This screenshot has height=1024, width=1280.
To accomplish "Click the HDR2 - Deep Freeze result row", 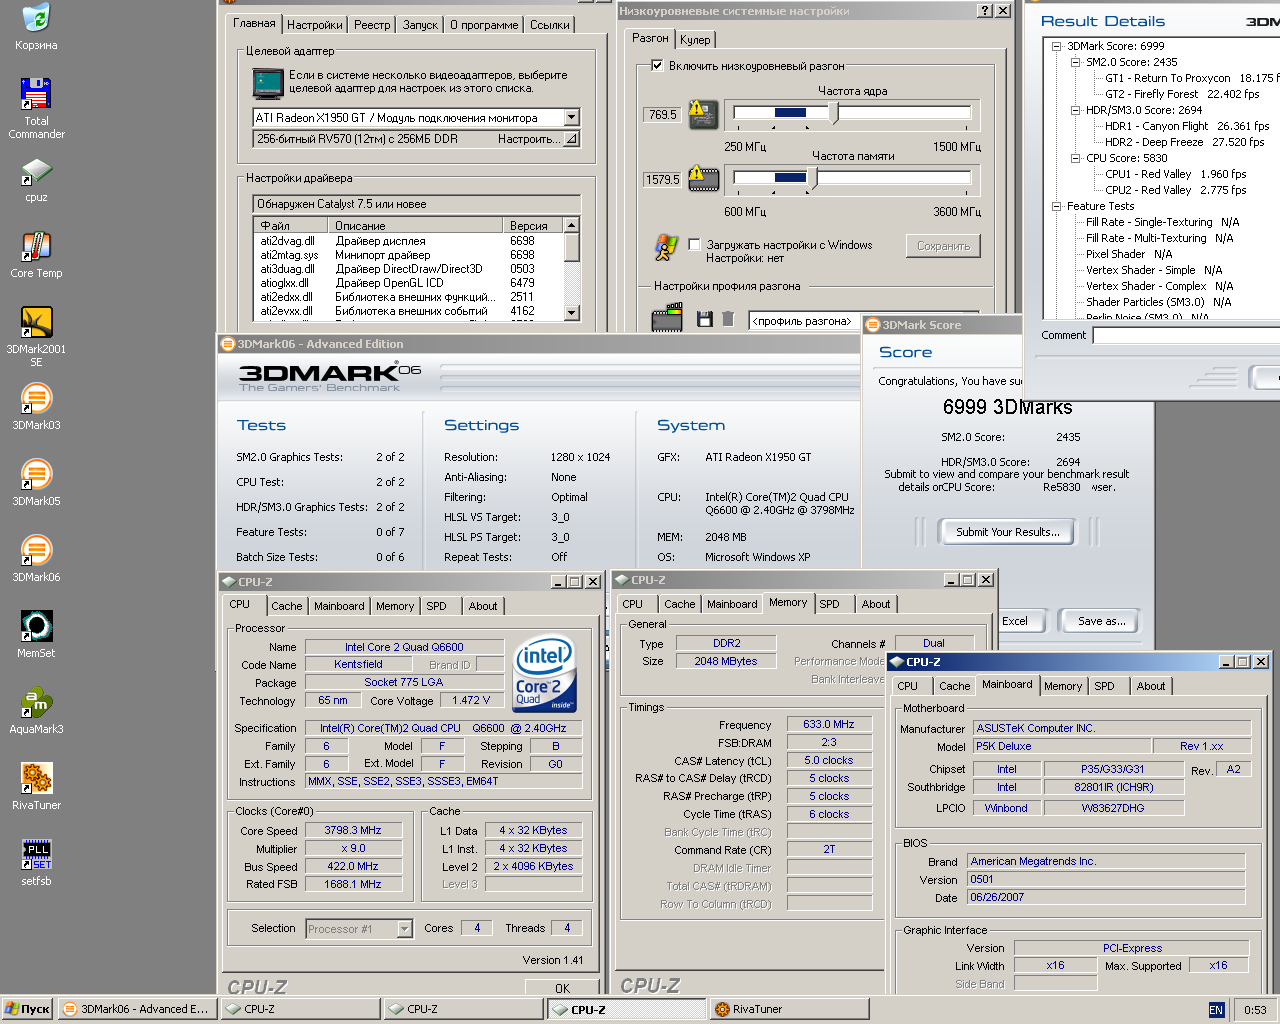I will click(1184, 142).
